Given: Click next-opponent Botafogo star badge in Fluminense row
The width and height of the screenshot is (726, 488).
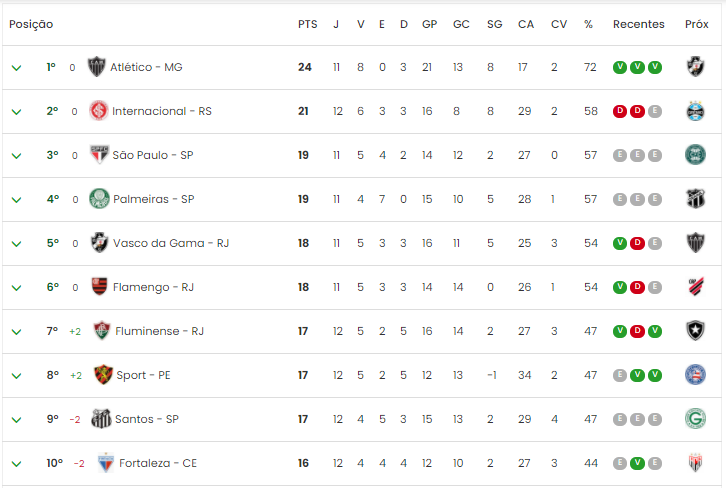Looking at the screenshot, I should 695,331.
